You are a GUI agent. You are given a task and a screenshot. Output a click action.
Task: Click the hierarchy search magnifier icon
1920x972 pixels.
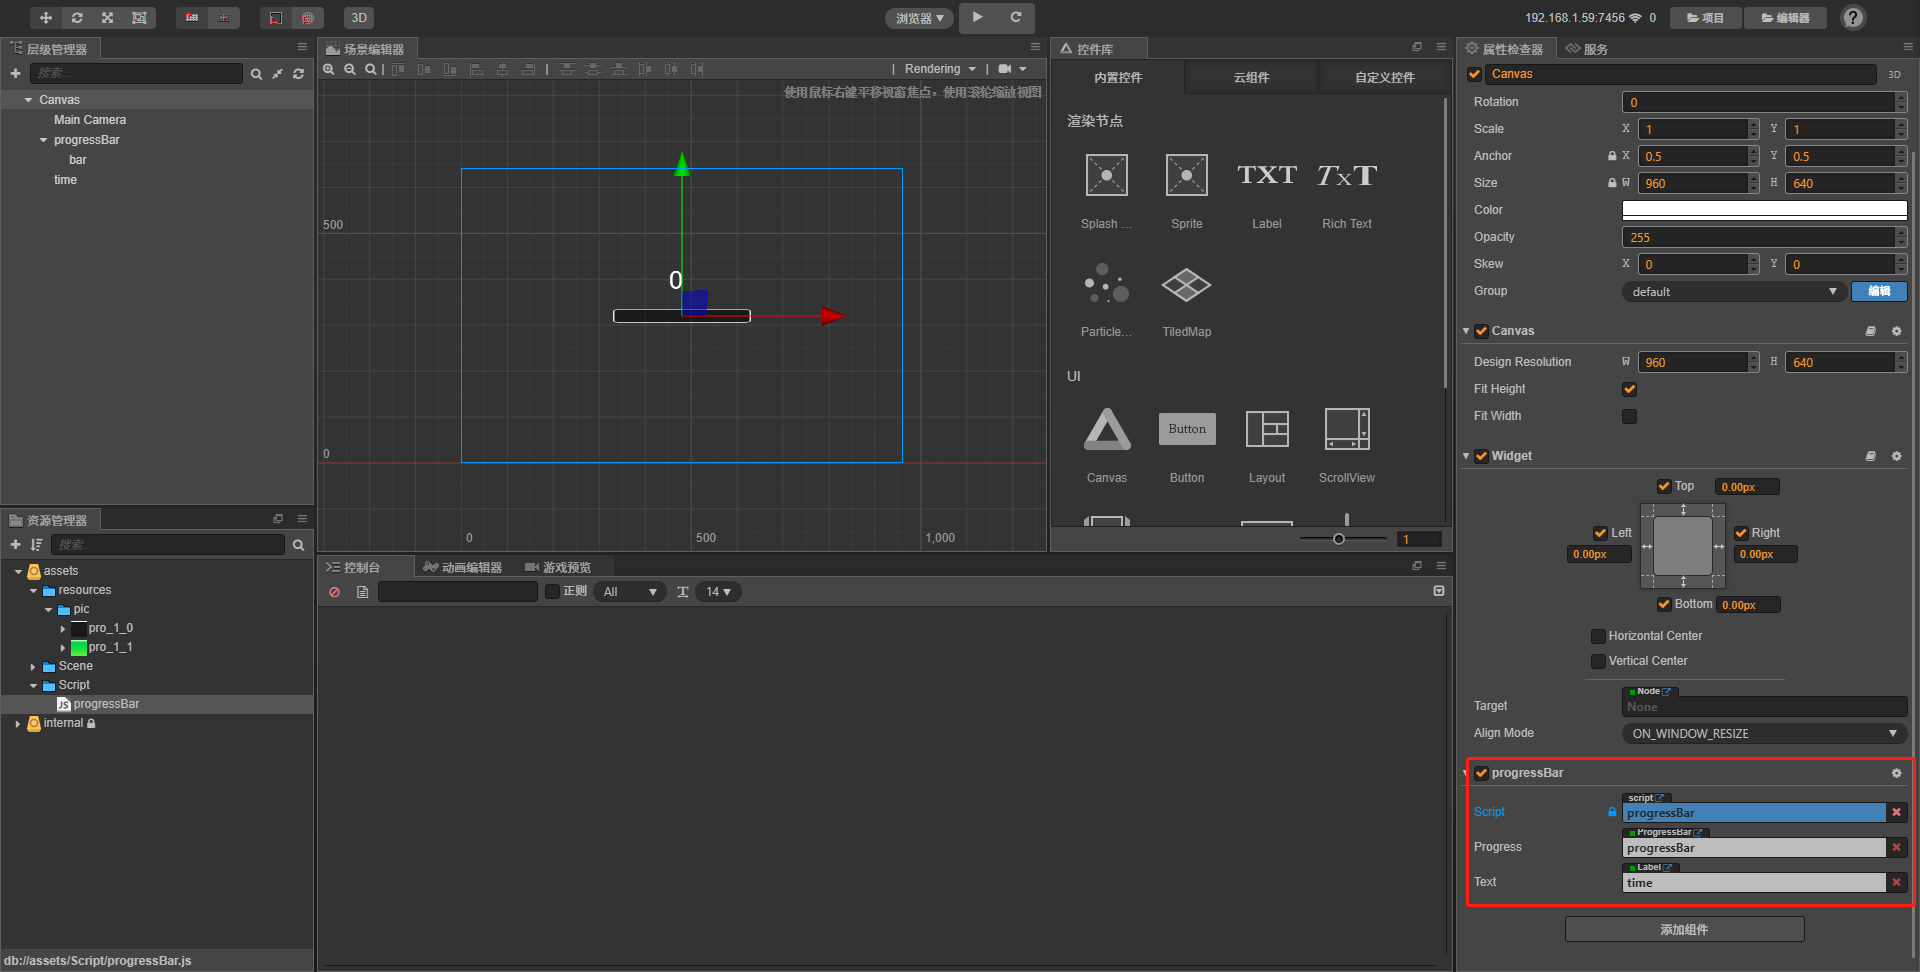tap(256, 74)
